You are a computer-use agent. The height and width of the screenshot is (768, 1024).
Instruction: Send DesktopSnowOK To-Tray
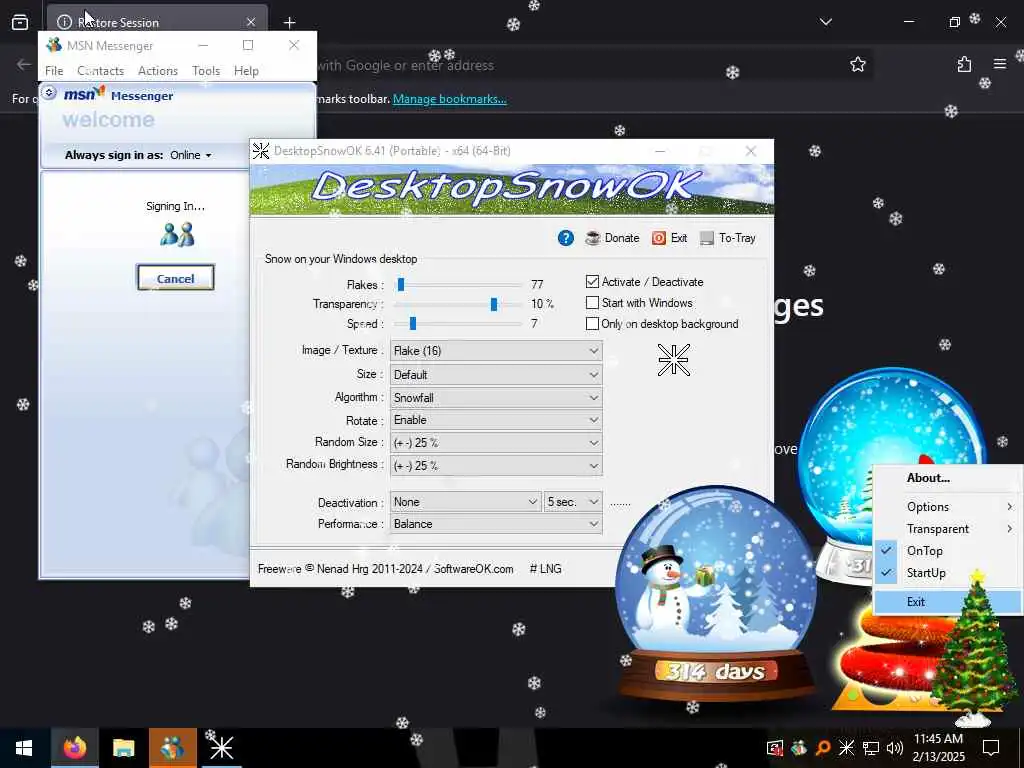coord(728,238)
